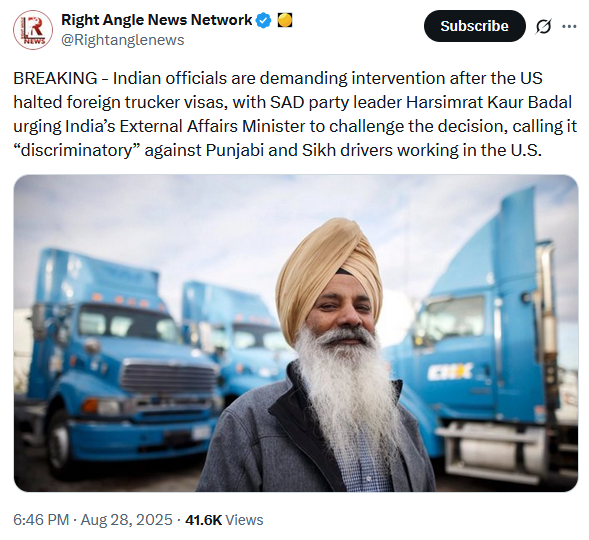Click the blue verified checkmark badge

[263, 20]
